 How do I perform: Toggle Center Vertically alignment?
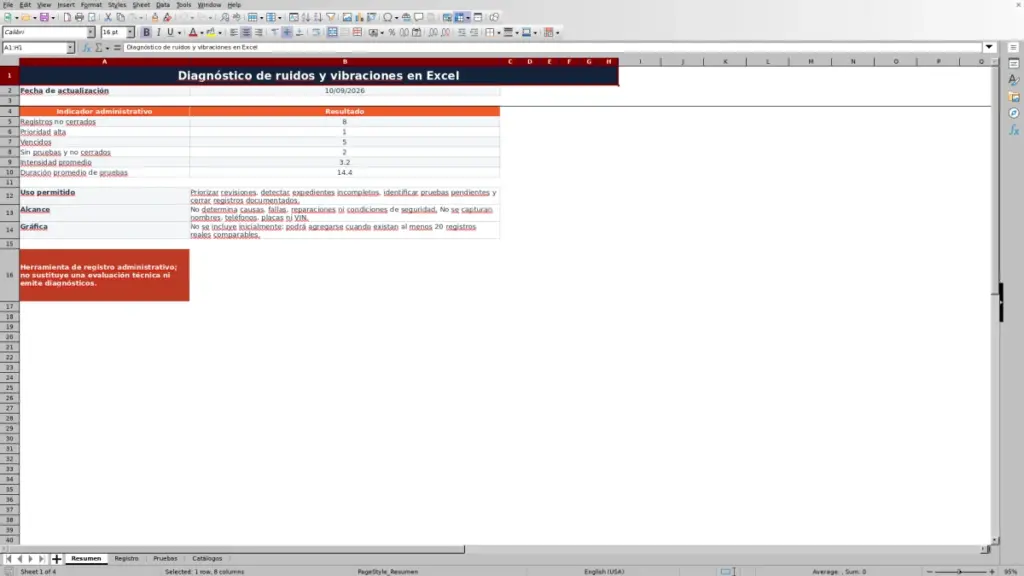287,33
